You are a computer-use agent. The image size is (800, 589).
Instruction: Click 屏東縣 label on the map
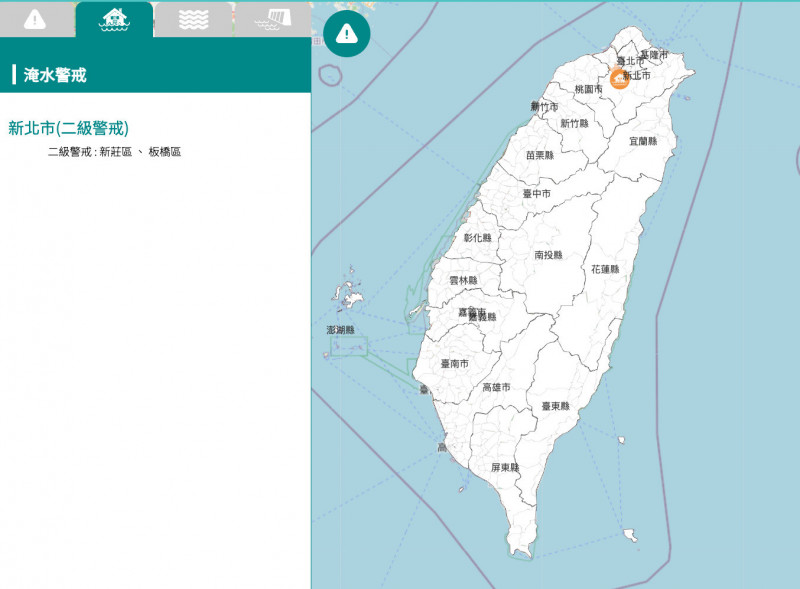coord(505,468)
